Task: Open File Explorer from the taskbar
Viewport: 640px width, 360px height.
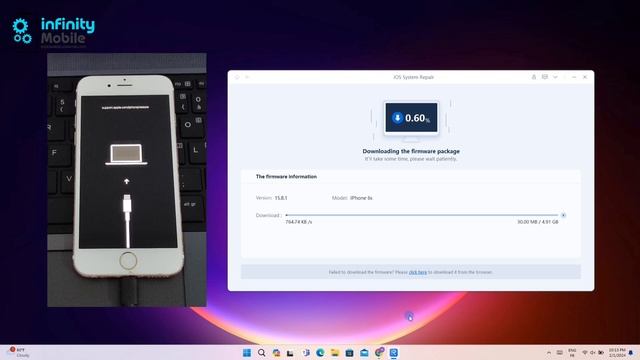Action: [335, 353]
